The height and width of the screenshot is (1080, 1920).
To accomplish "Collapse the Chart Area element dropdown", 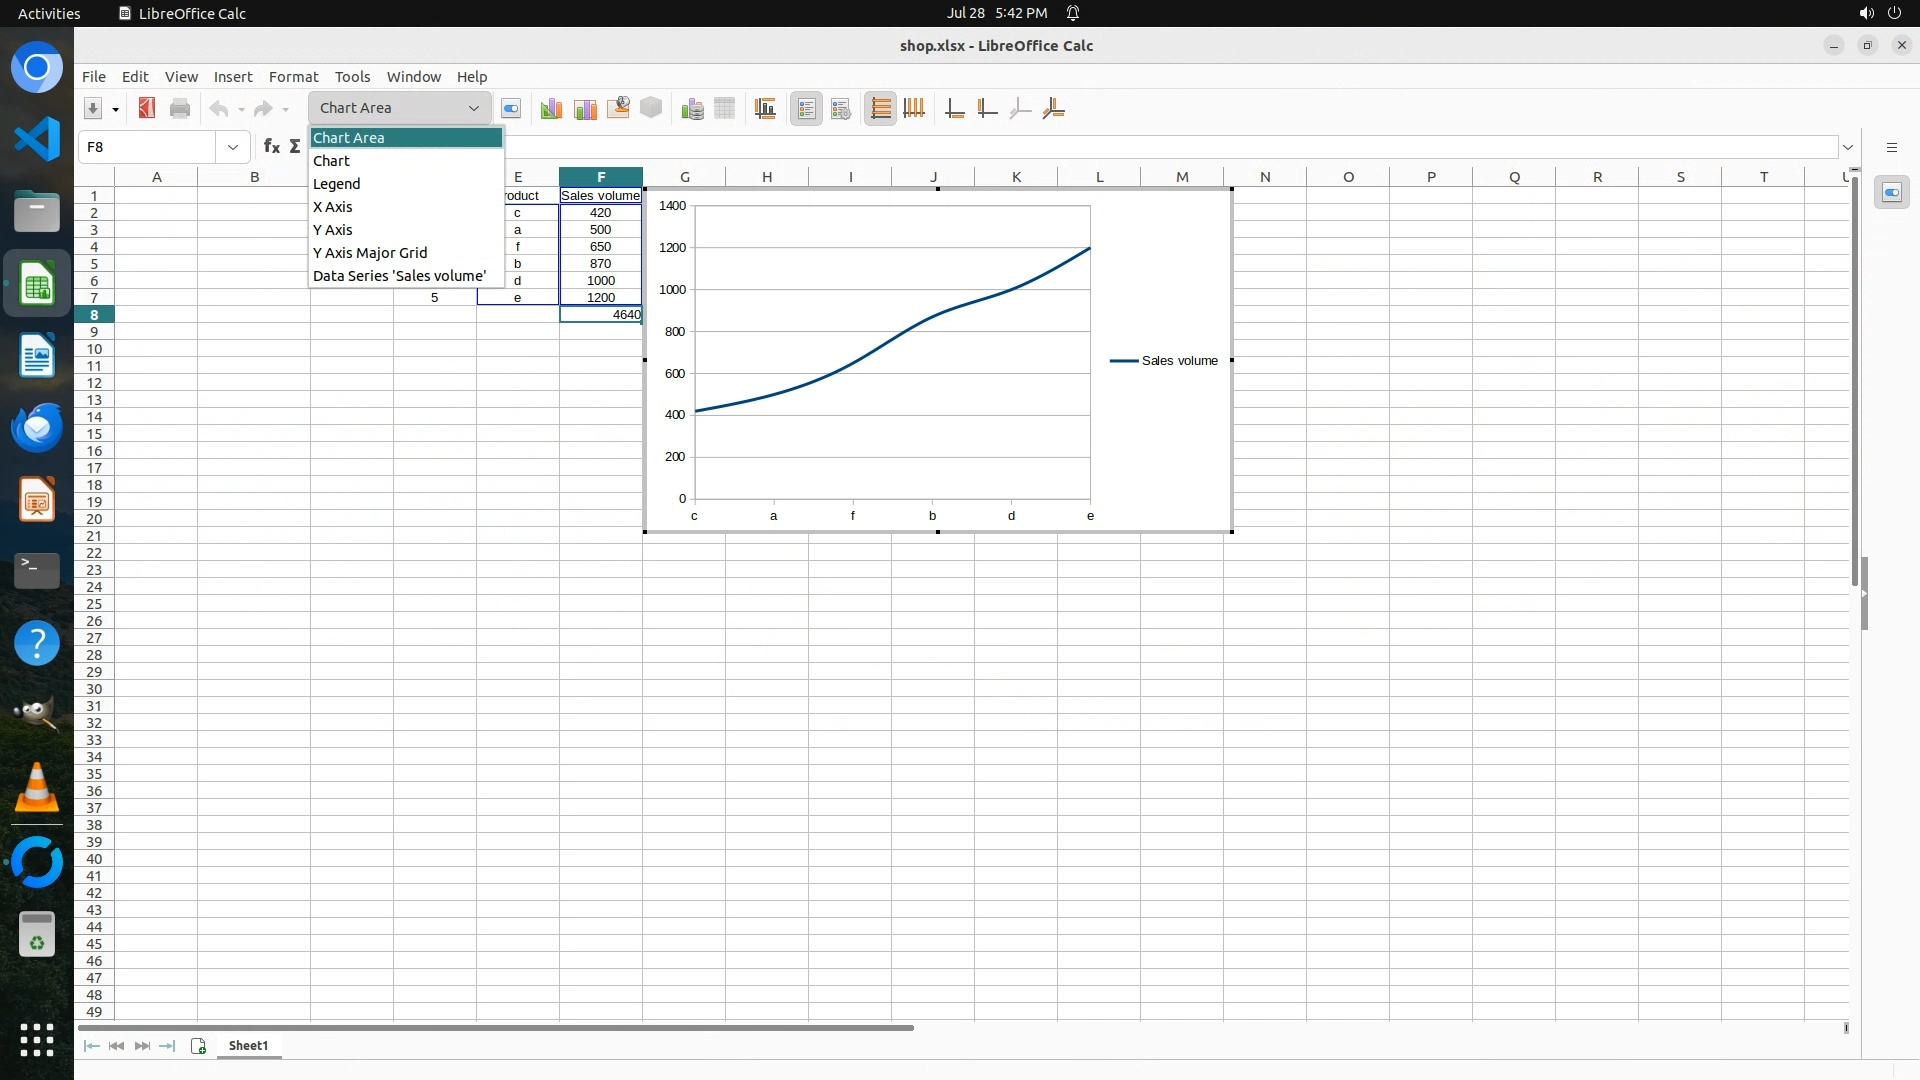I will click(x=473, y=108).
